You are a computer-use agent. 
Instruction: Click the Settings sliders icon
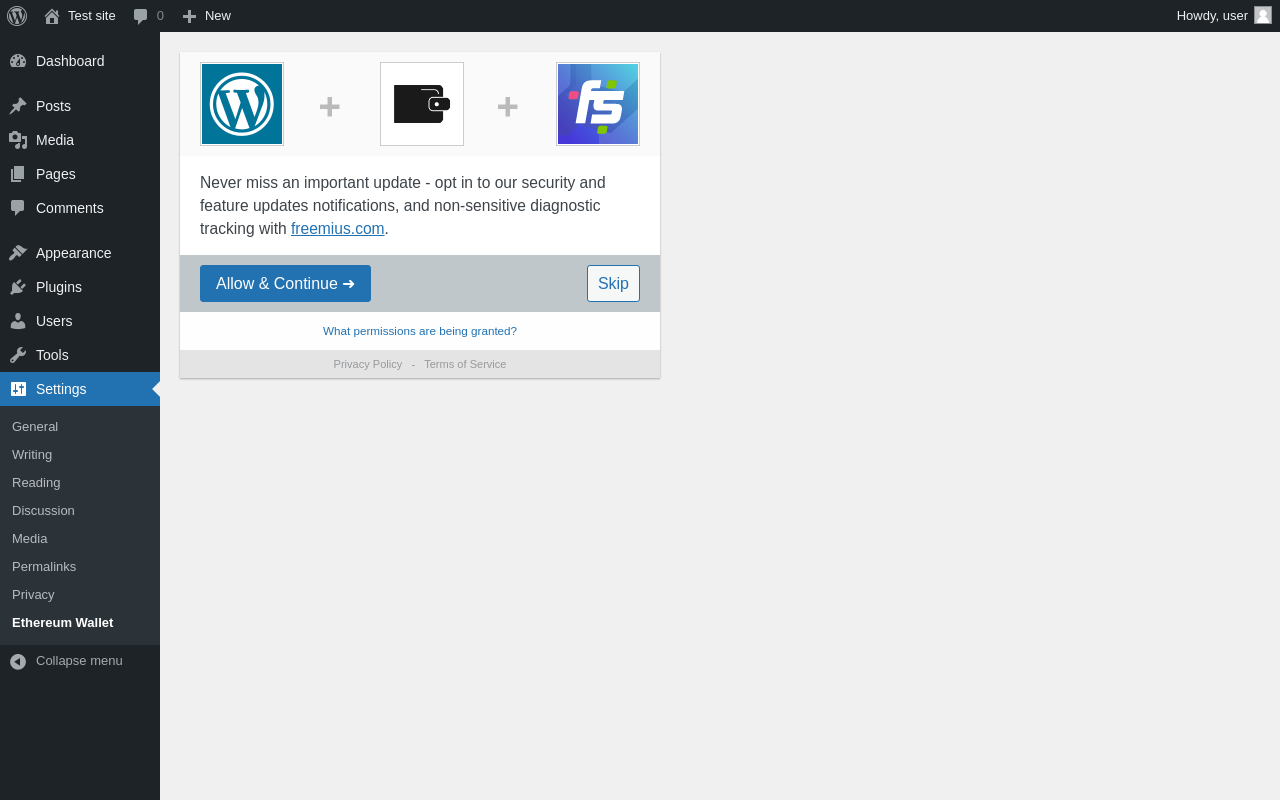[x=18, y=389]
